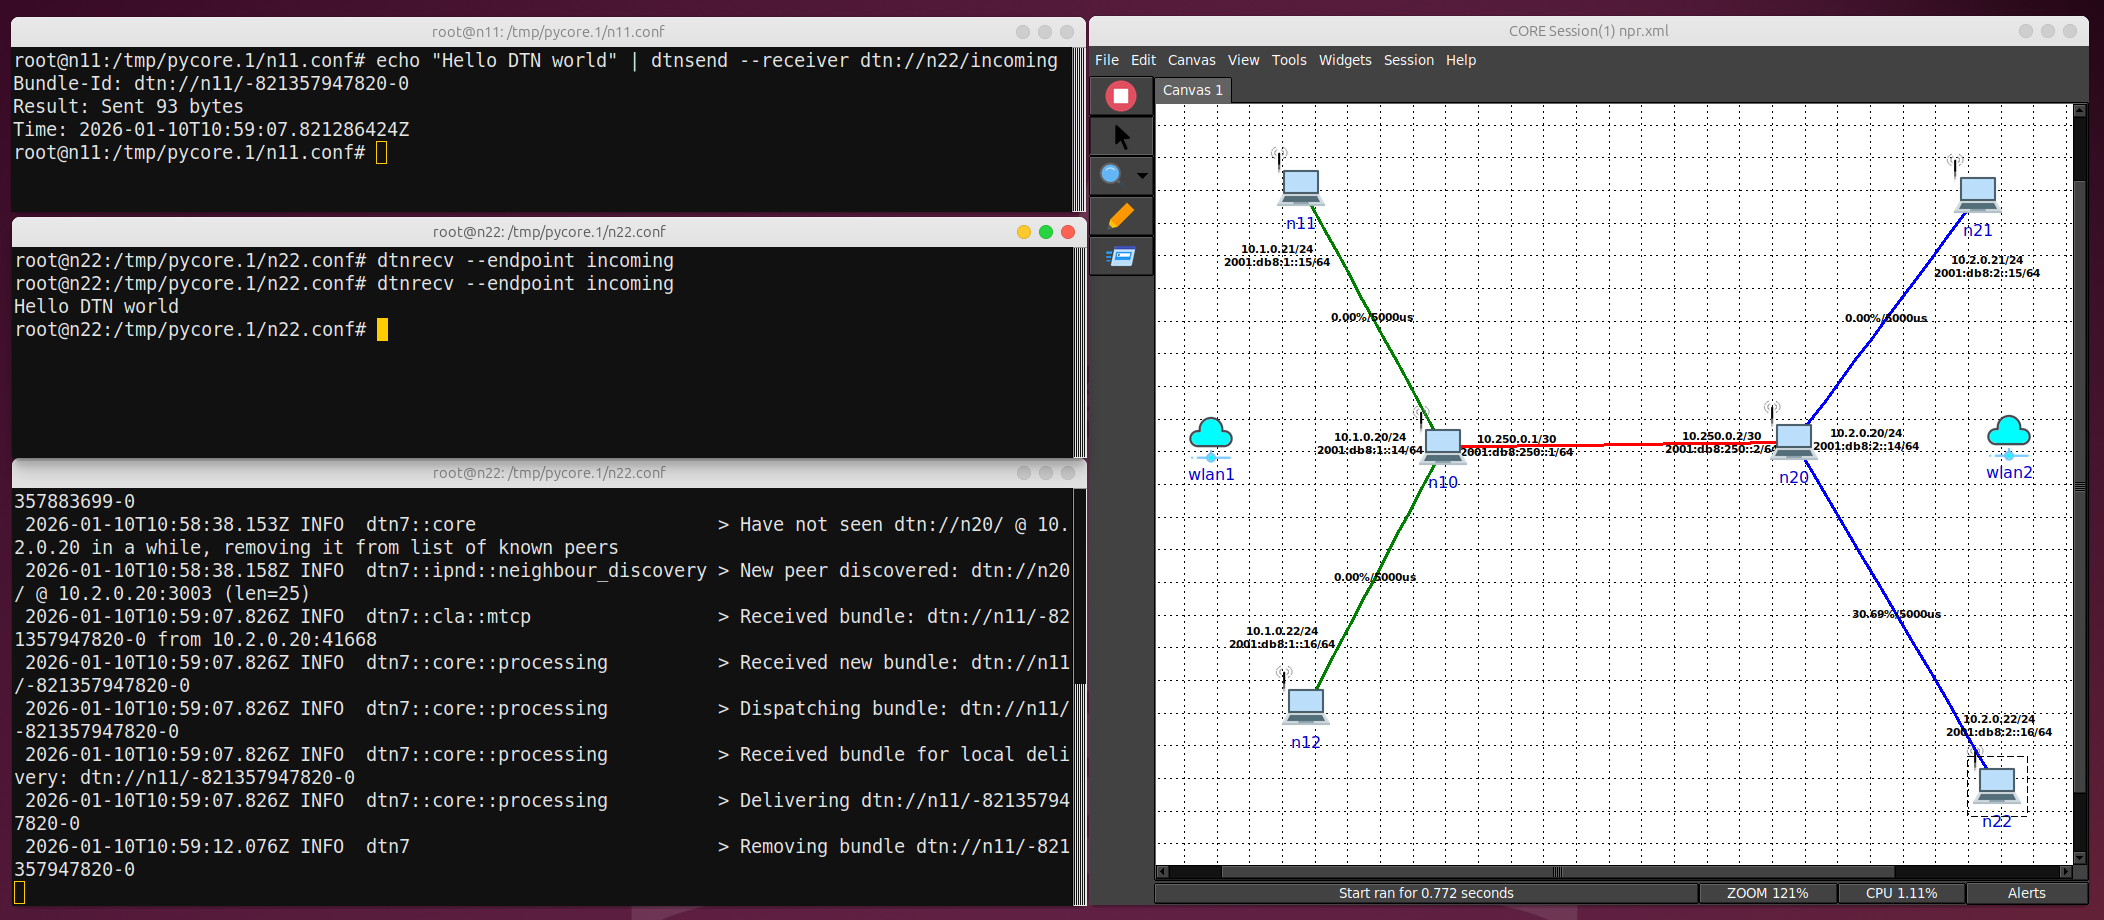Viewport: 2104px width, 920px height.
Task: Select node n11 on the canvas
Action: (1300, 186)
